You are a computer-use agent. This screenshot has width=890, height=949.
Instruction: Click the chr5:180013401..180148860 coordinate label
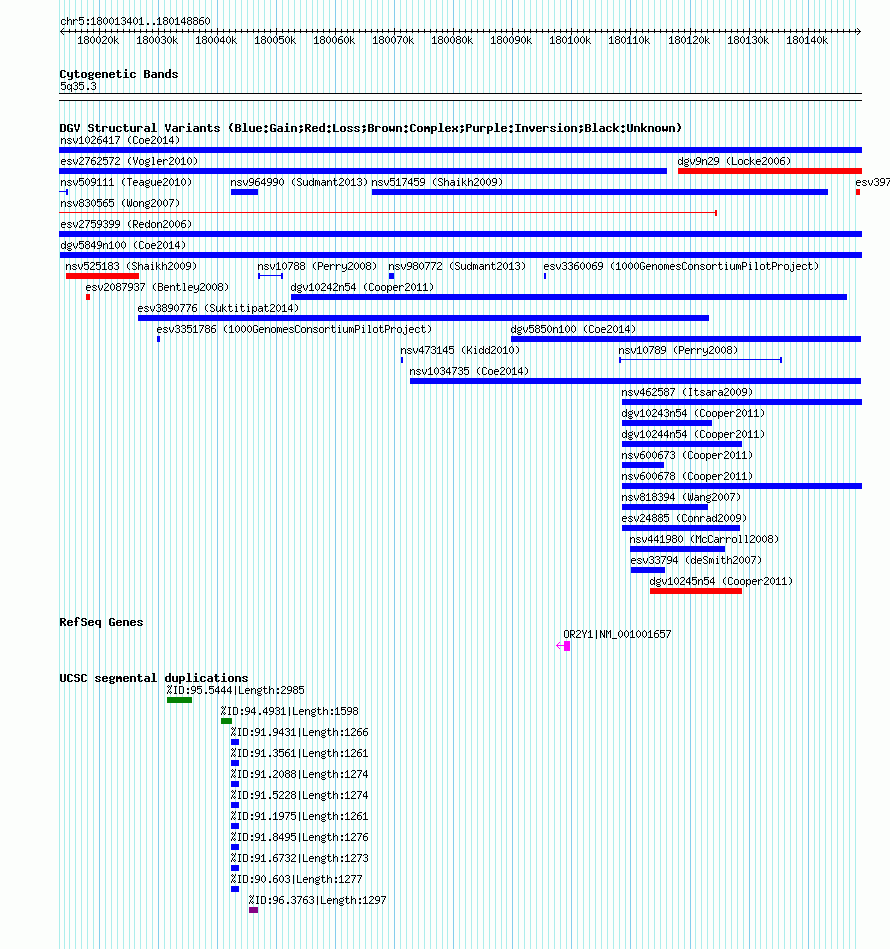click(x=135, y=21)
